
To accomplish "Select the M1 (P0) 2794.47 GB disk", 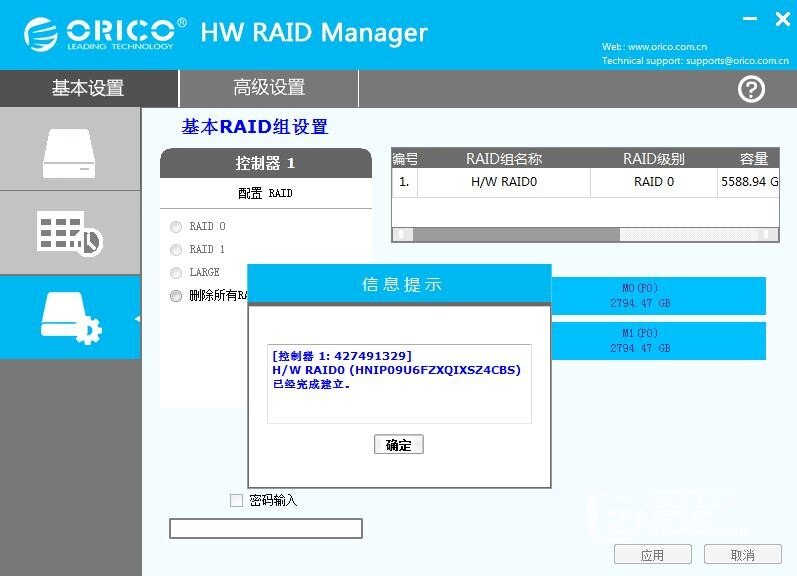I will pyautogui.click(x=658, y=341).
